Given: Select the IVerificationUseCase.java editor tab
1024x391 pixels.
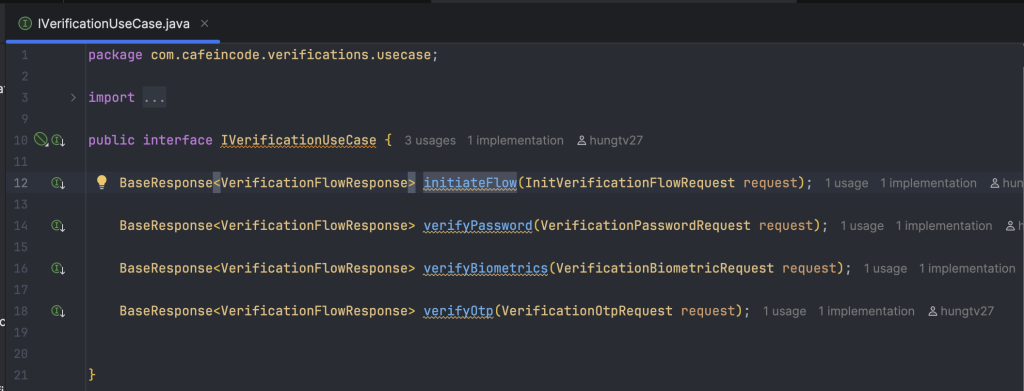Looking at the screenshot, I should [x=114, y=24].
